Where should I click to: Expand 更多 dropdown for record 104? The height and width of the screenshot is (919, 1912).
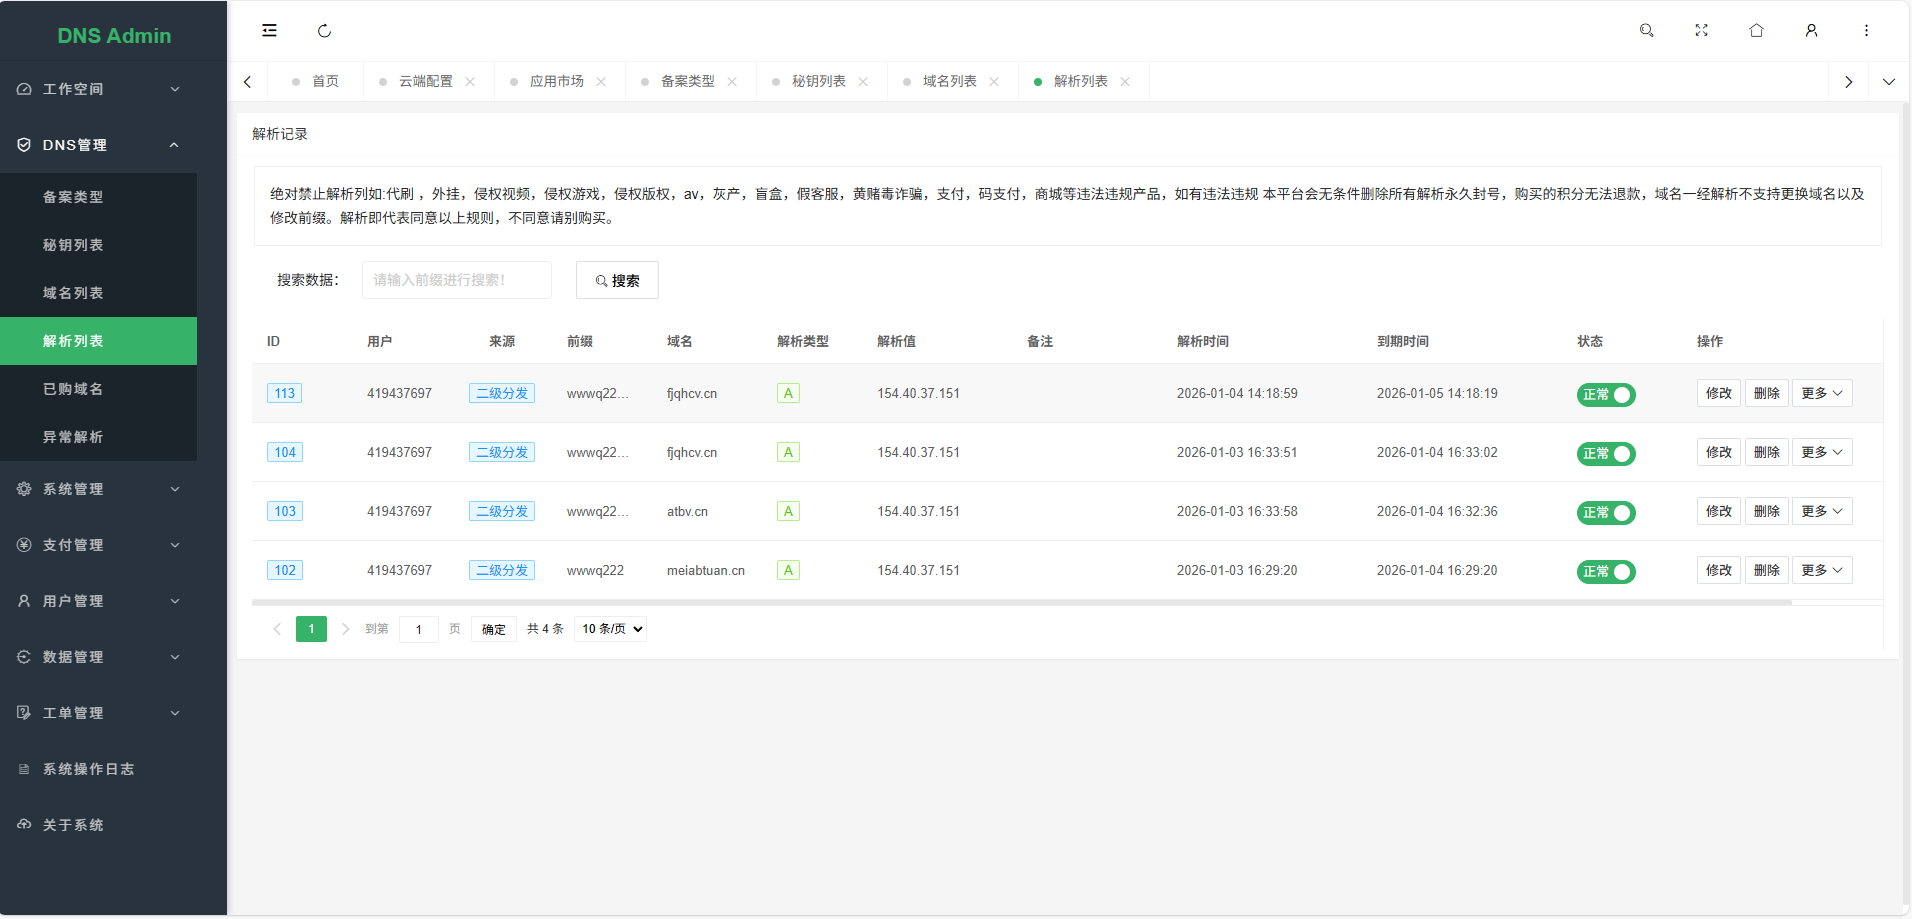click(x=1821, y=452)
